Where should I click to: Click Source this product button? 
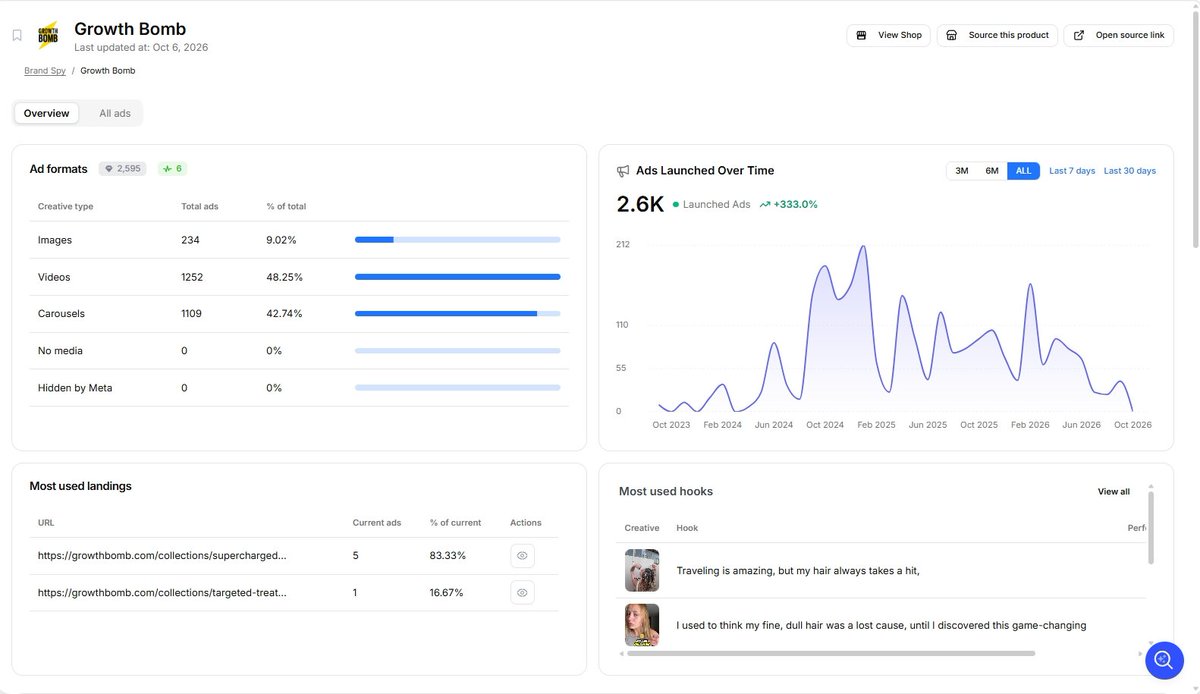[x=998, y=35]
